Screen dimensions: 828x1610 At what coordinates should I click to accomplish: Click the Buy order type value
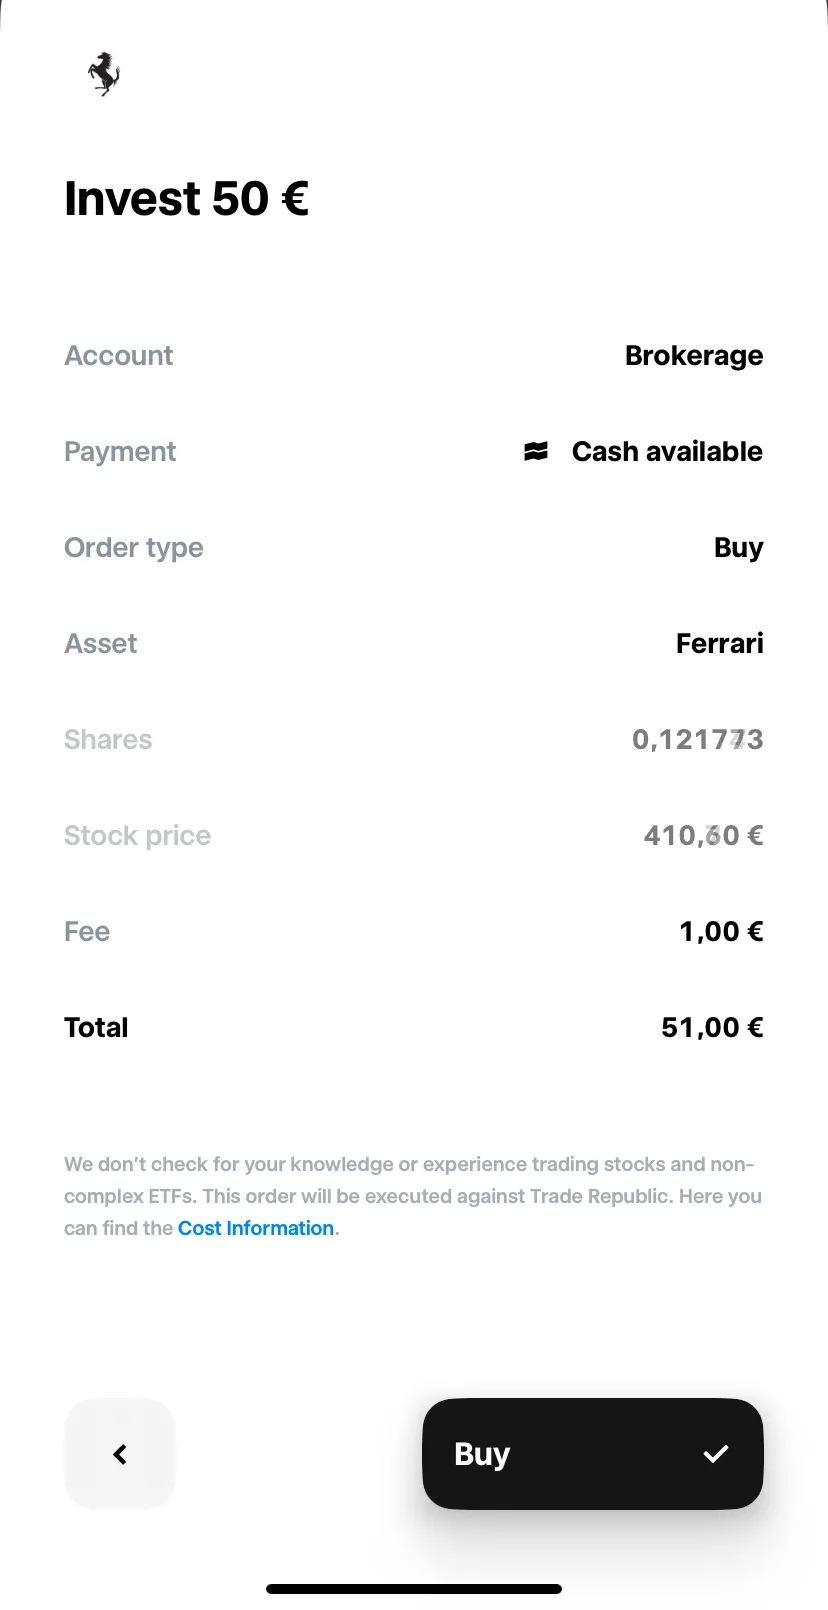[739, 548]
